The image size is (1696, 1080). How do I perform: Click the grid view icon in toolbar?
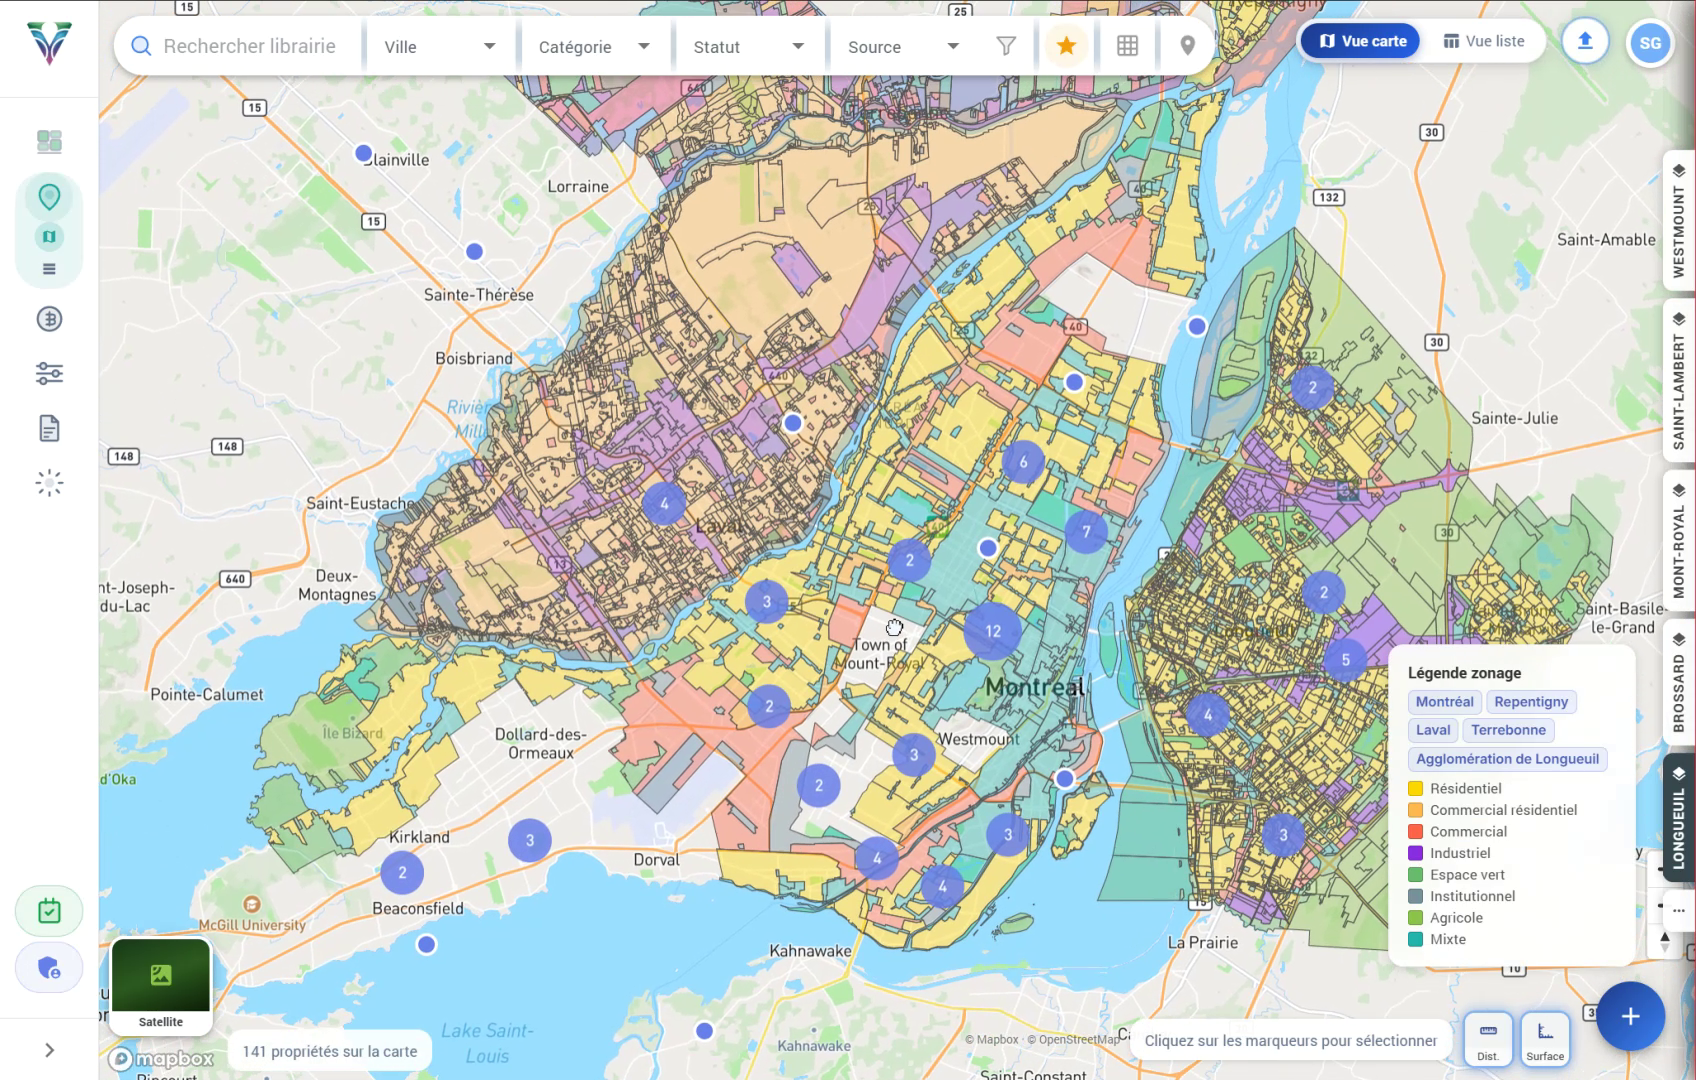click(1127, 46)
